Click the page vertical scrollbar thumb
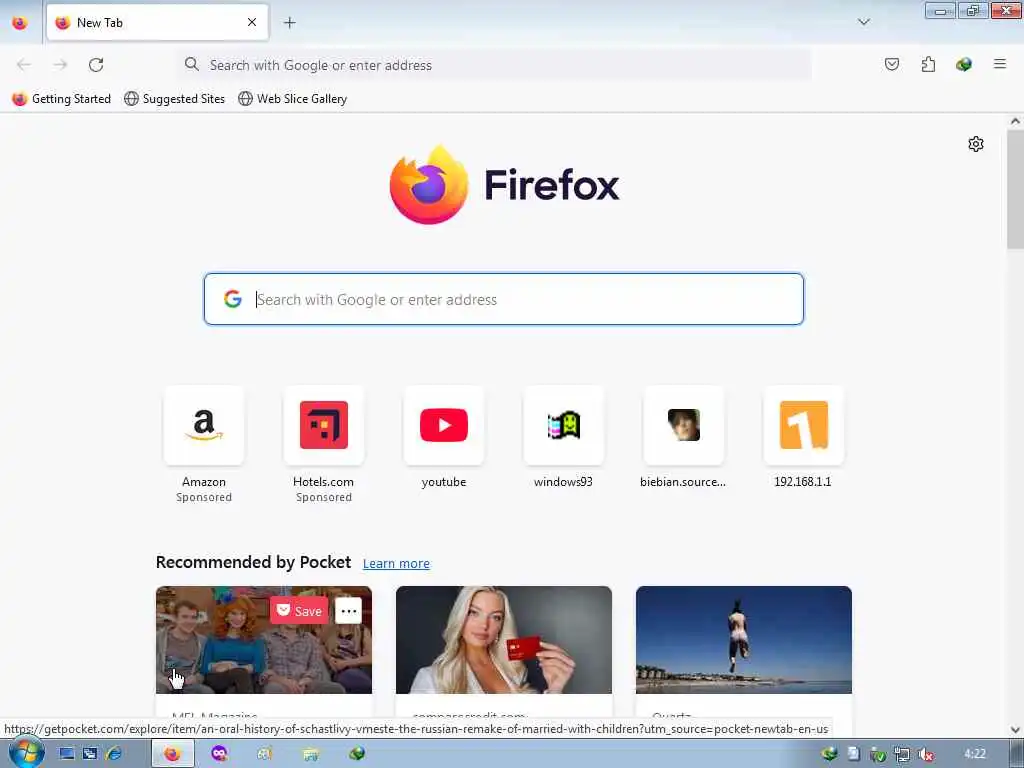 click(1015, 189)
